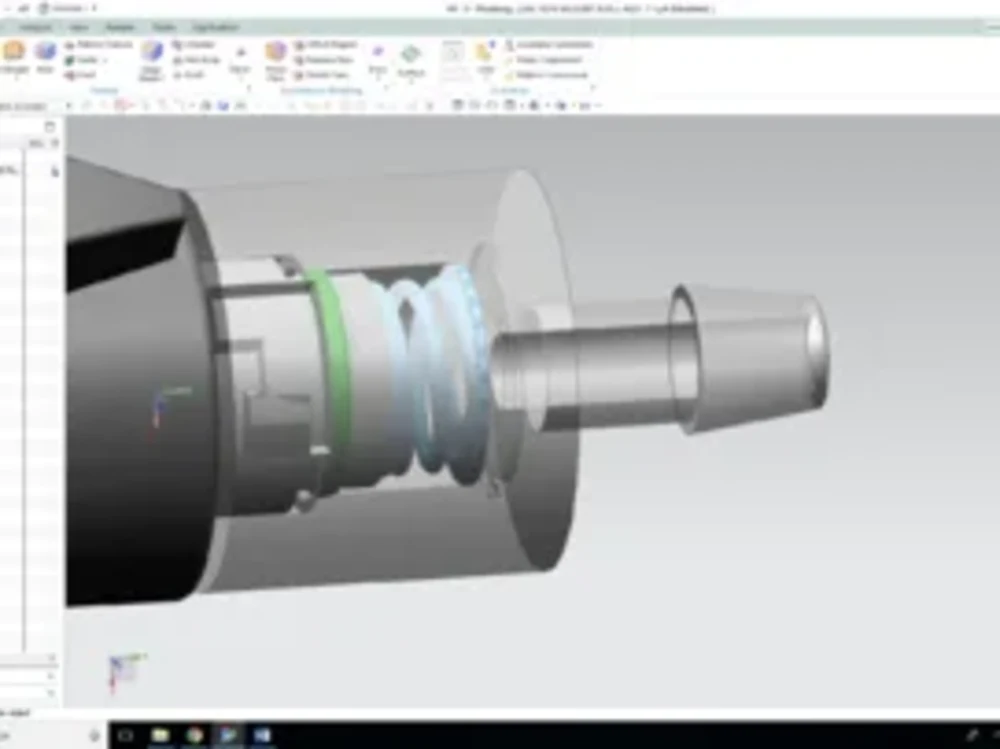Image resolution: width=1000 pixels, height=749 pixels.
Task: Click the Pattern Feature command
Action: (x=98, y=44)
